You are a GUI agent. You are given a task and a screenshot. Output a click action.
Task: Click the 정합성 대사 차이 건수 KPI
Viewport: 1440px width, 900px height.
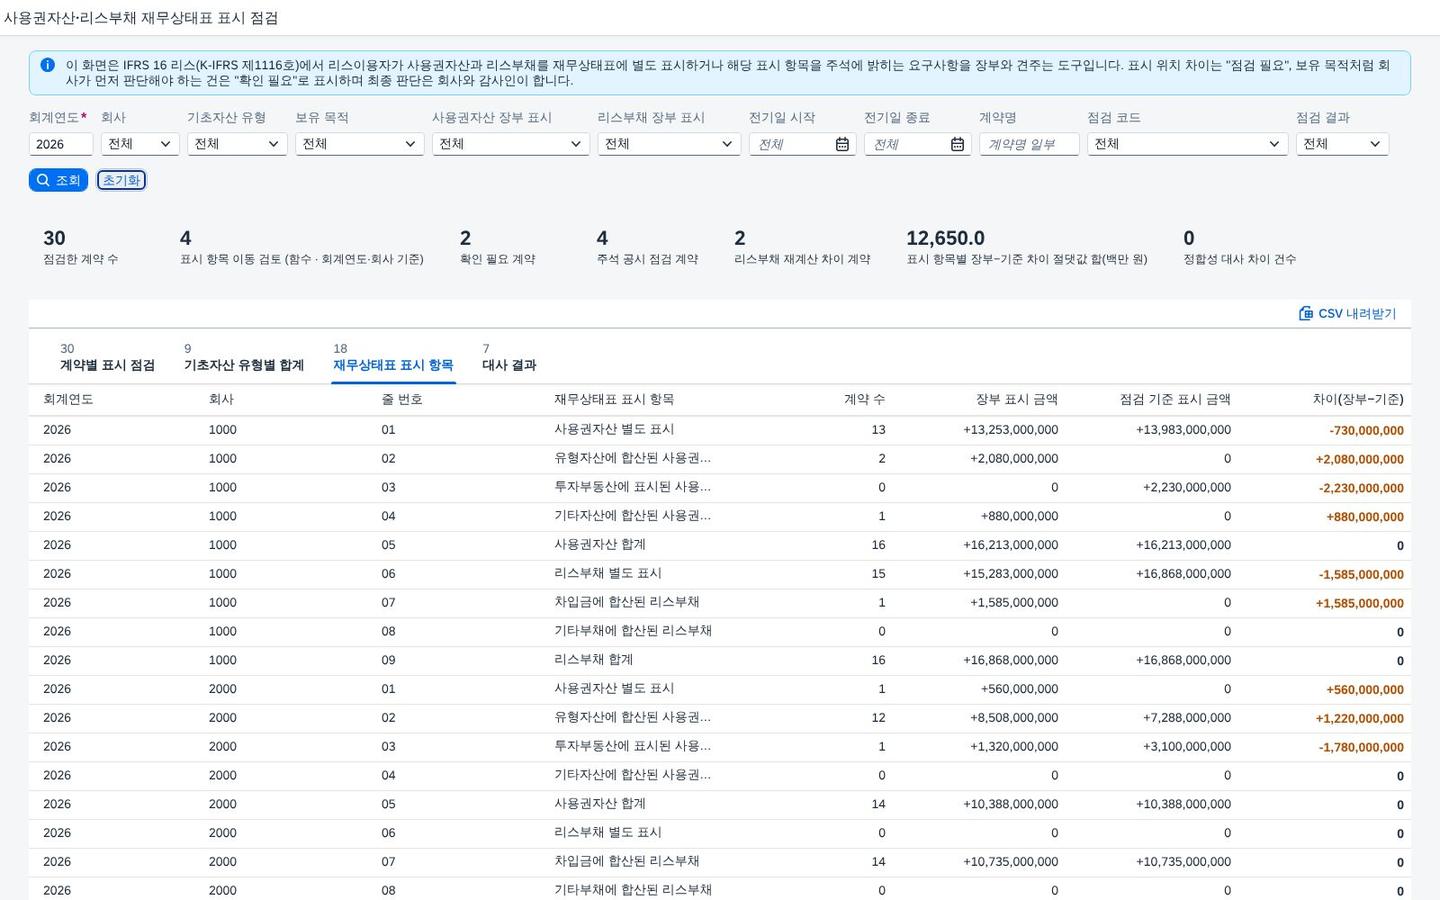pos(1239,247)
